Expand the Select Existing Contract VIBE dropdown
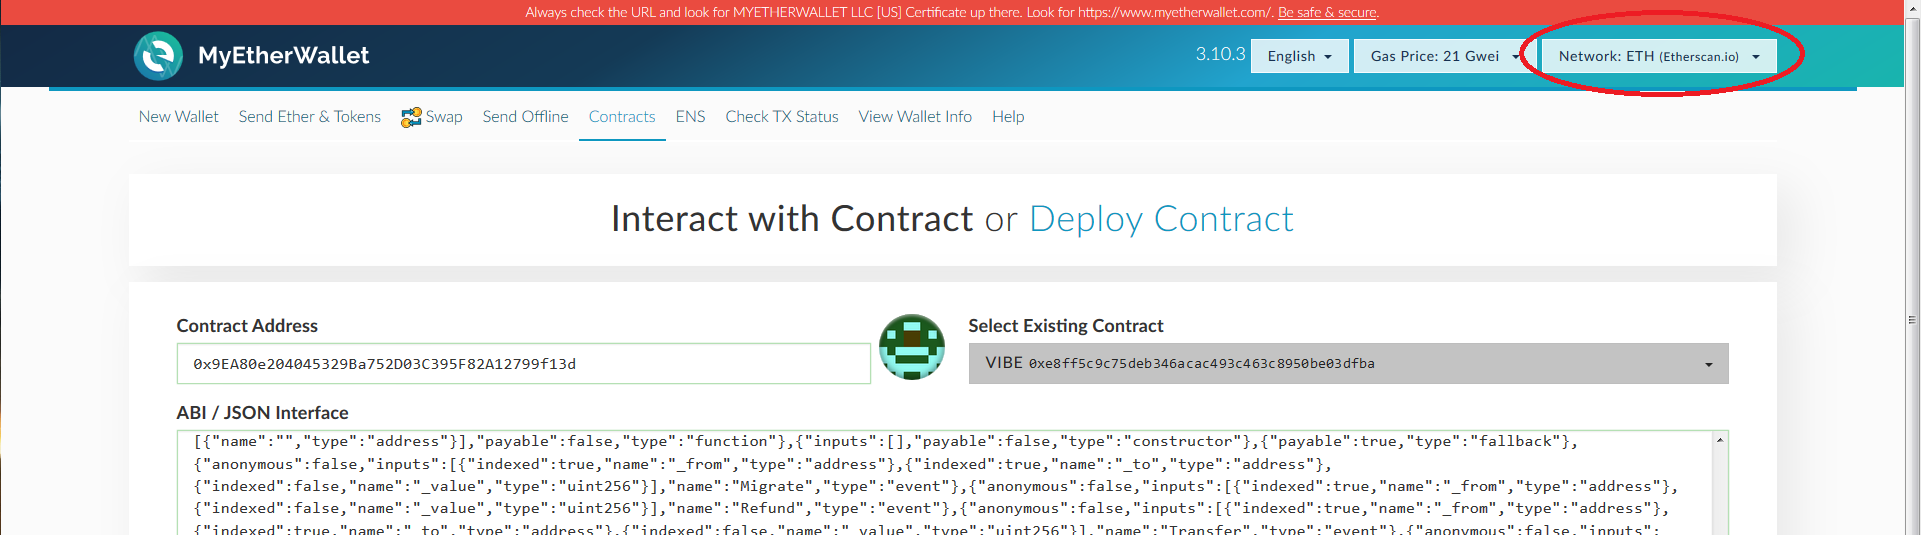 (1348, 364)
